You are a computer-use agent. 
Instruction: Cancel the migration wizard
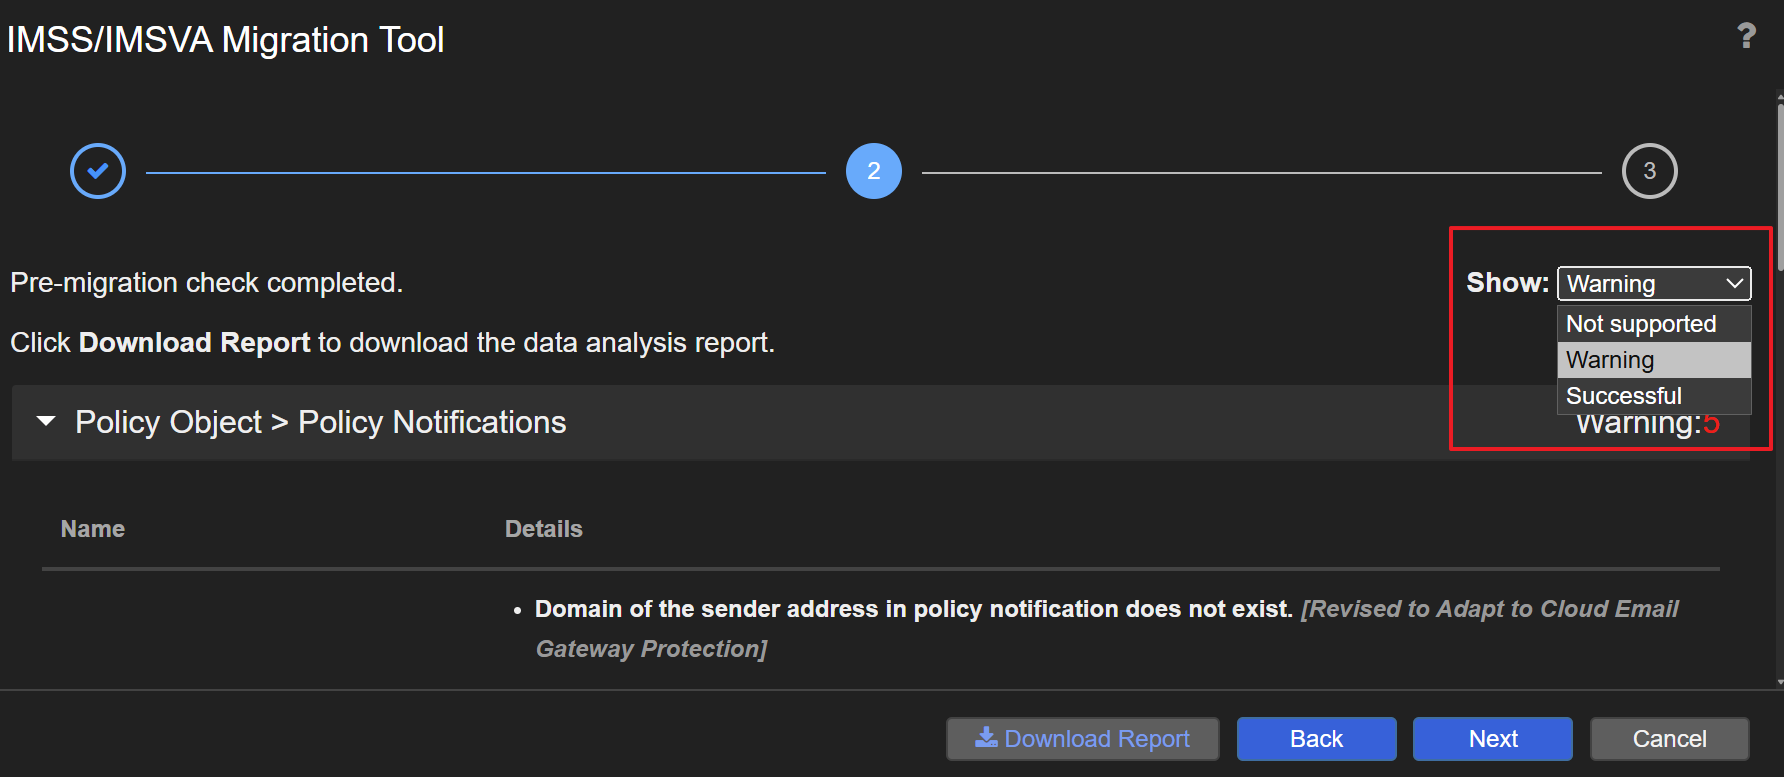(x=1669, y=739)
